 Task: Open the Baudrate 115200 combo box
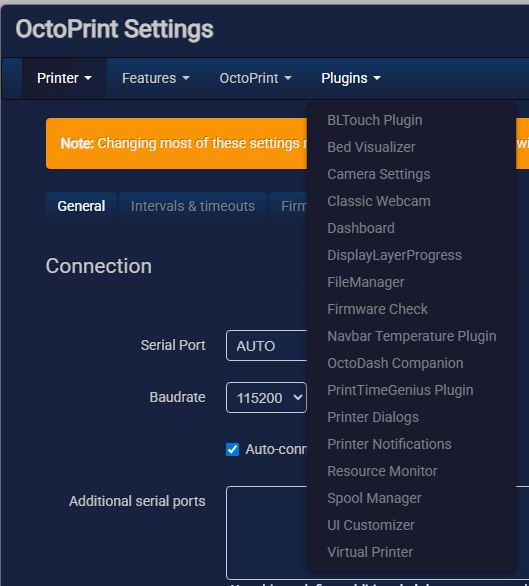click(x=266, y=398)
